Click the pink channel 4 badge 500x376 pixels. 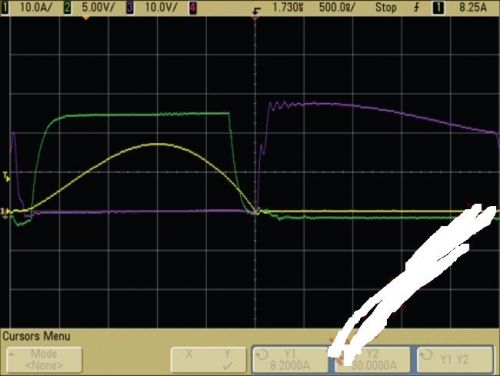point(193,7)
